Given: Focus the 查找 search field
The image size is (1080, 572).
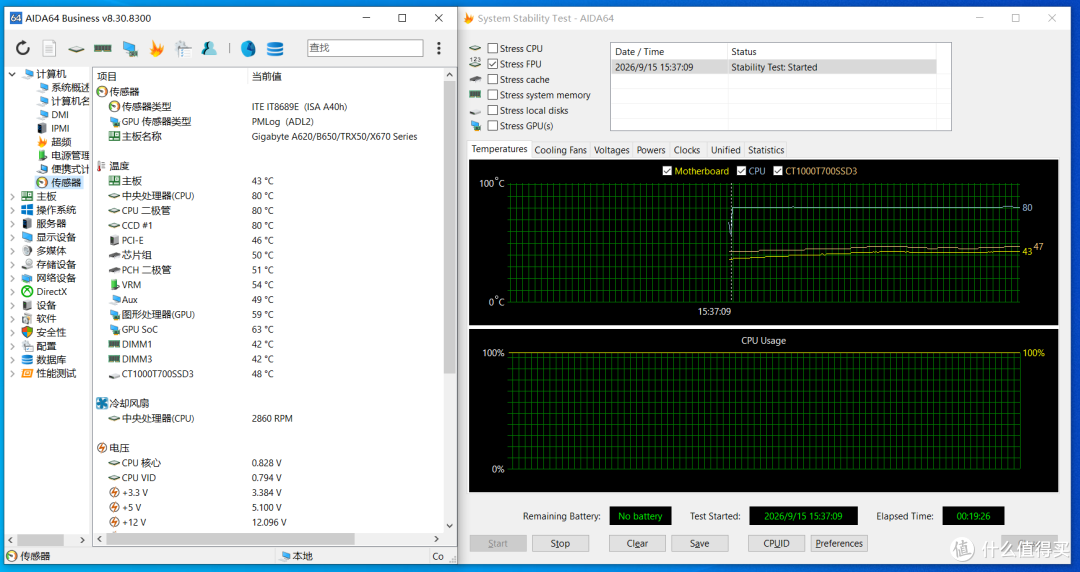Looking at the screenshot, I should [365, 48].
